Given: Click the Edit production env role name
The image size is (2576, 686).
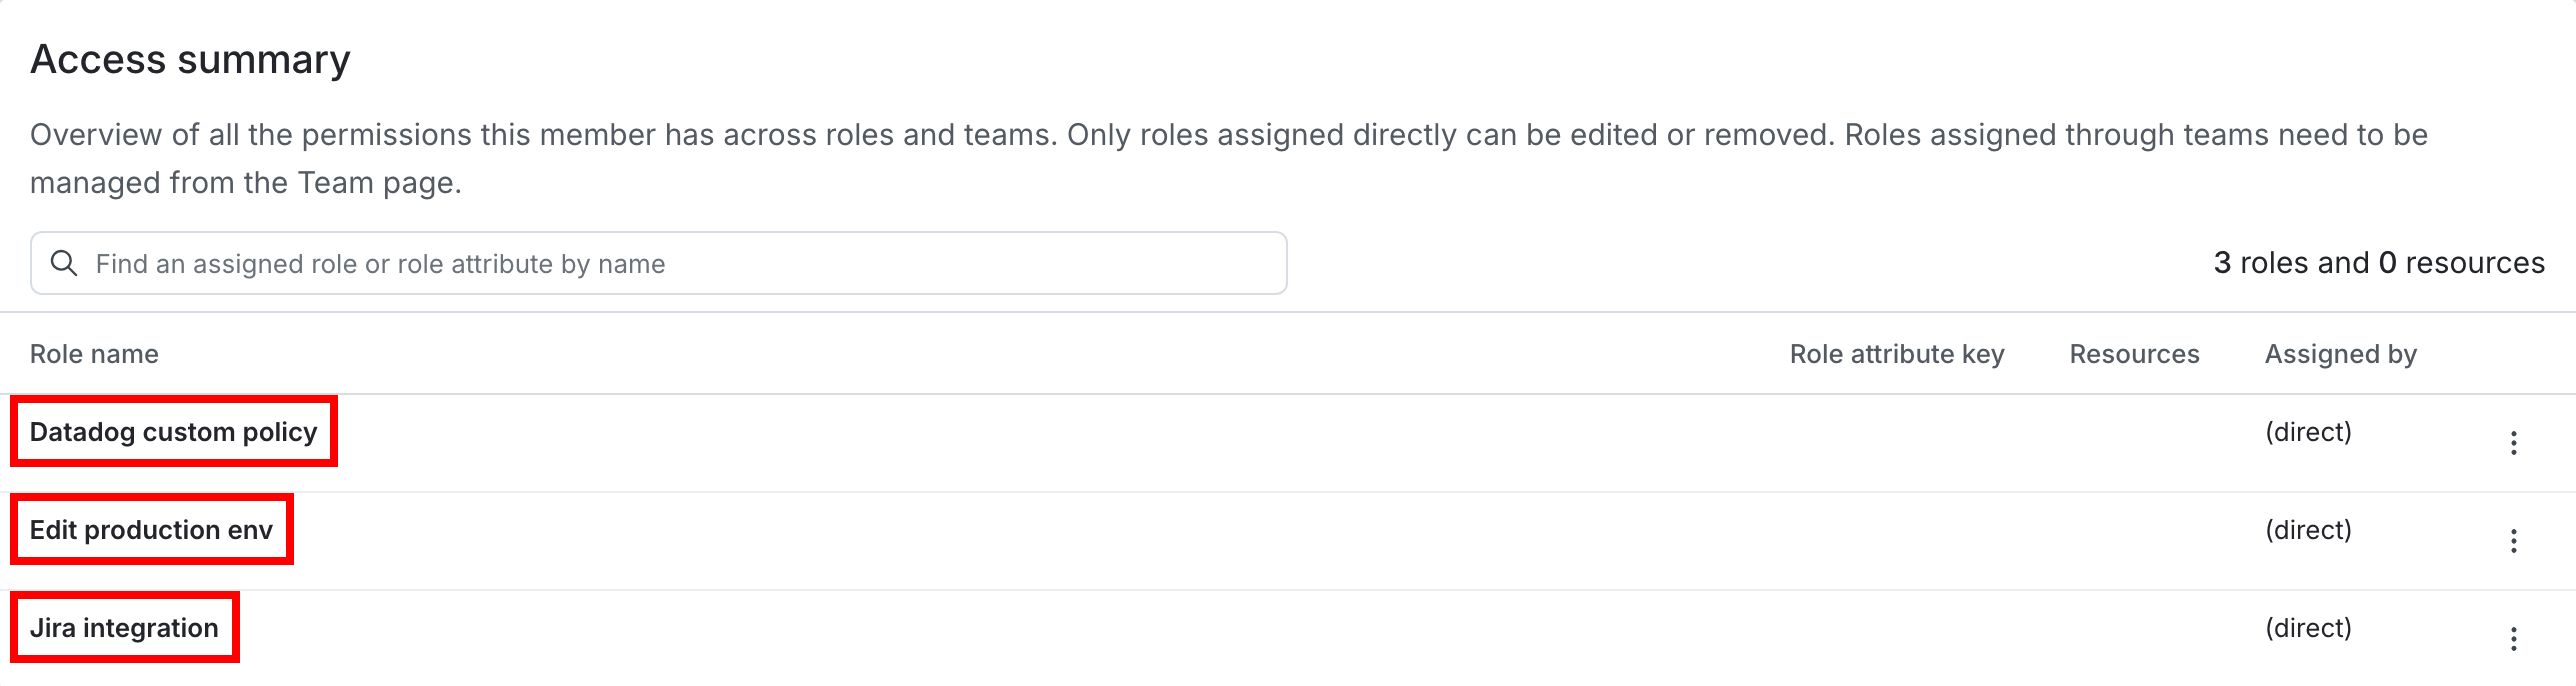Looking at the screenshot, I should coord(151,529).
